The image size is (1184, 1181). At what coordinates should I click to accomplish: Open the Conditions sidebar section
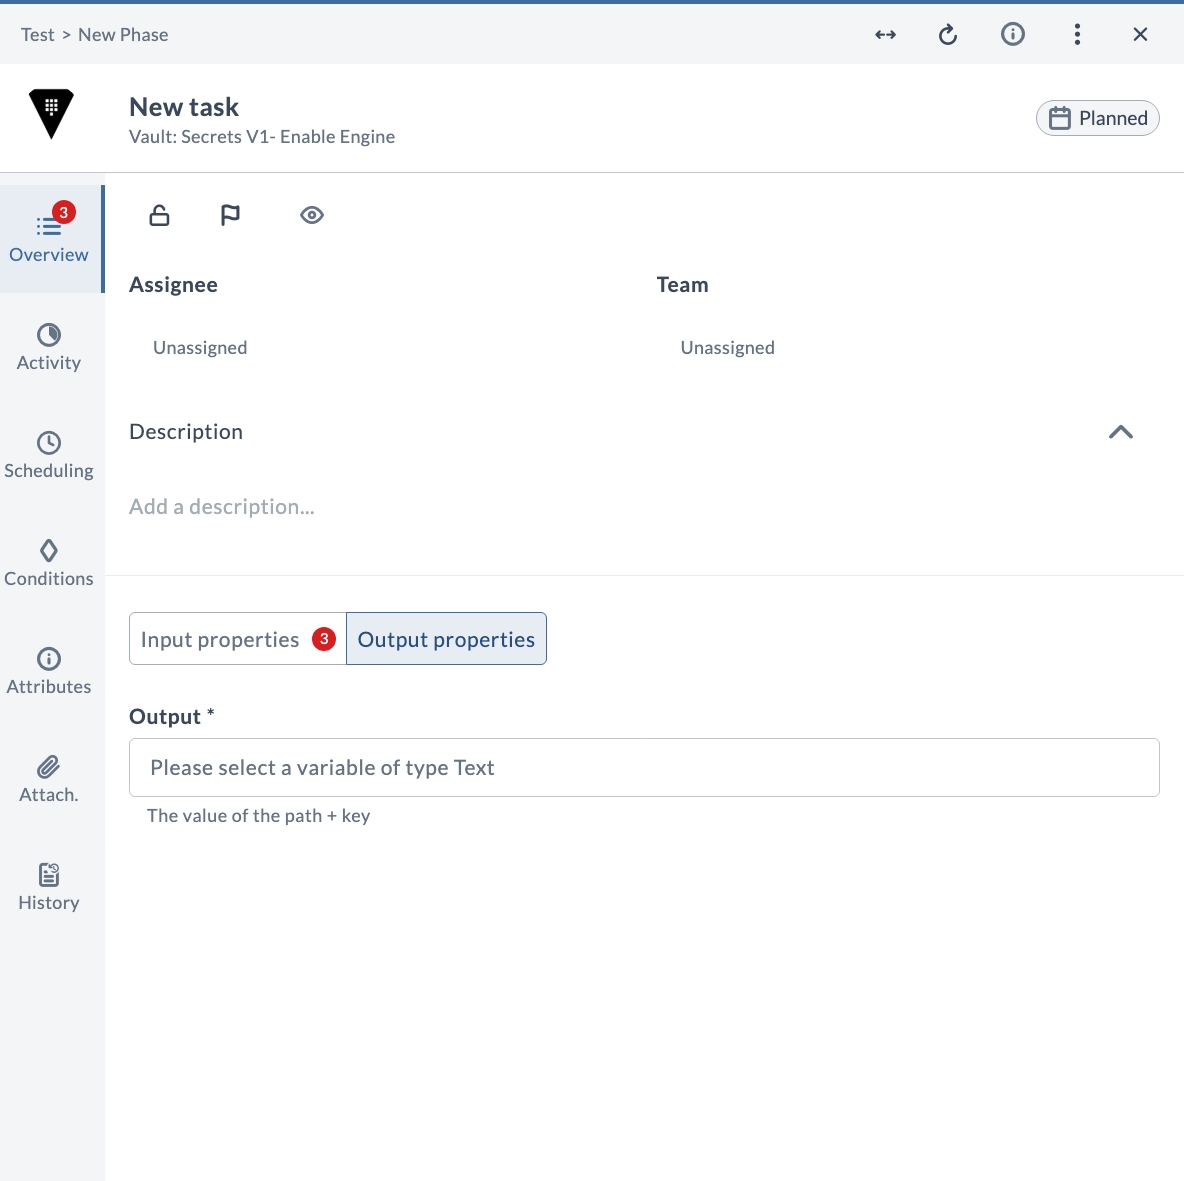pyautogui.click(x=49, y=563)
